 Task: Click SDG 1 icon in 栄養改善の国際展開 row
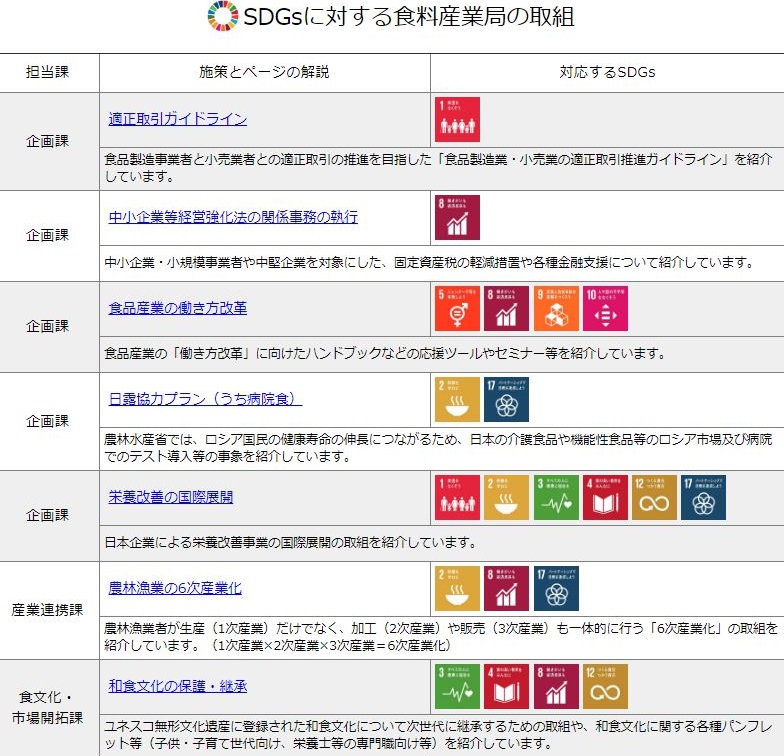(x=457, y=498)
